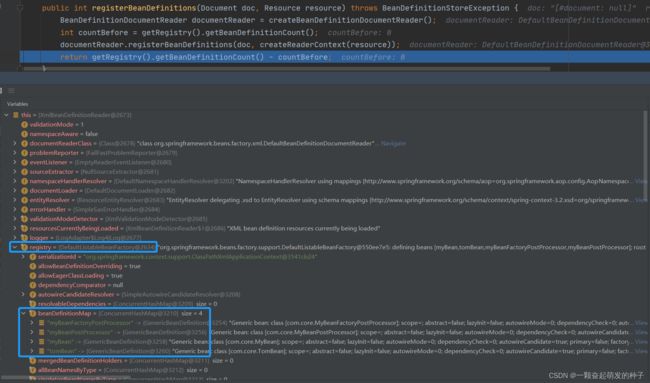Expand the myBeanFactoryPostProcessor map entry
The width and height of the screenshot is (650, 383).
32,323
